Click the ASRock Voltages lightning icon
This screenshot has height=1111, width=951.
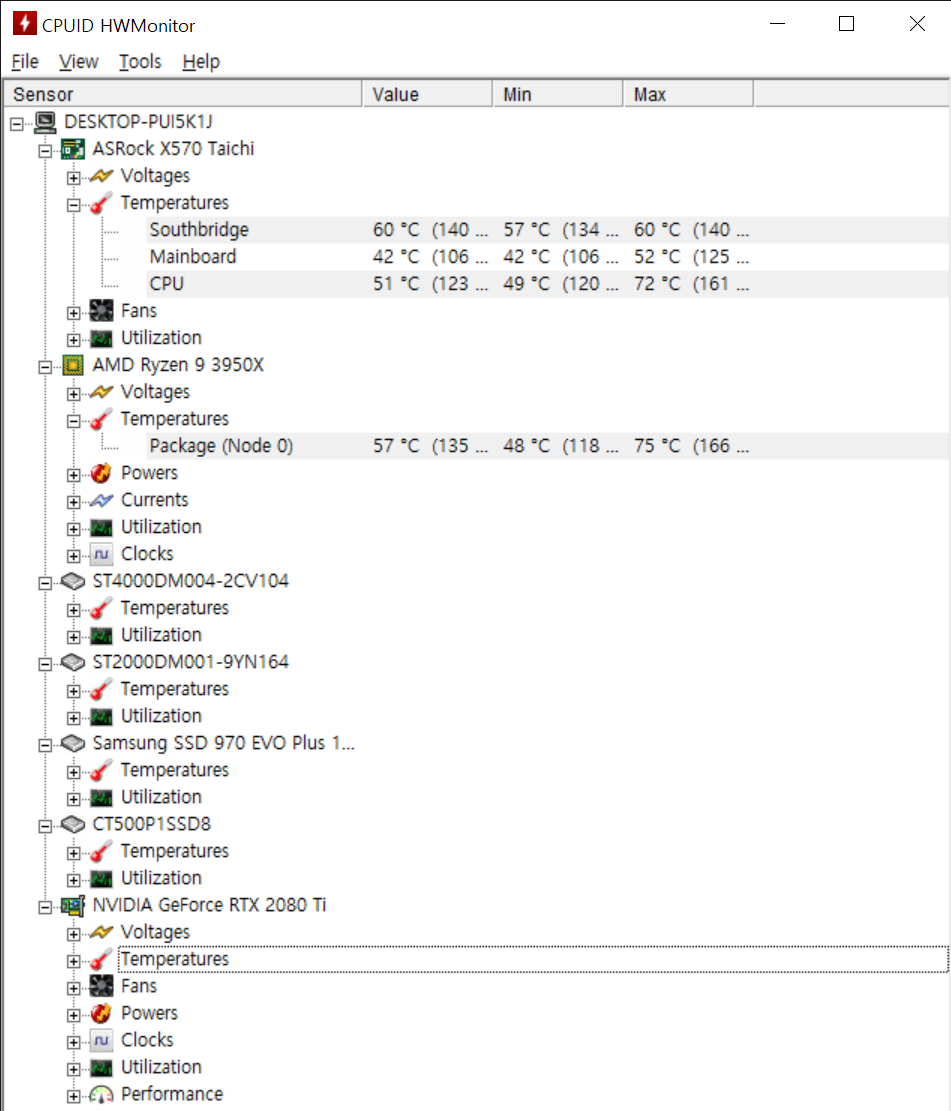tap(101, 176)
